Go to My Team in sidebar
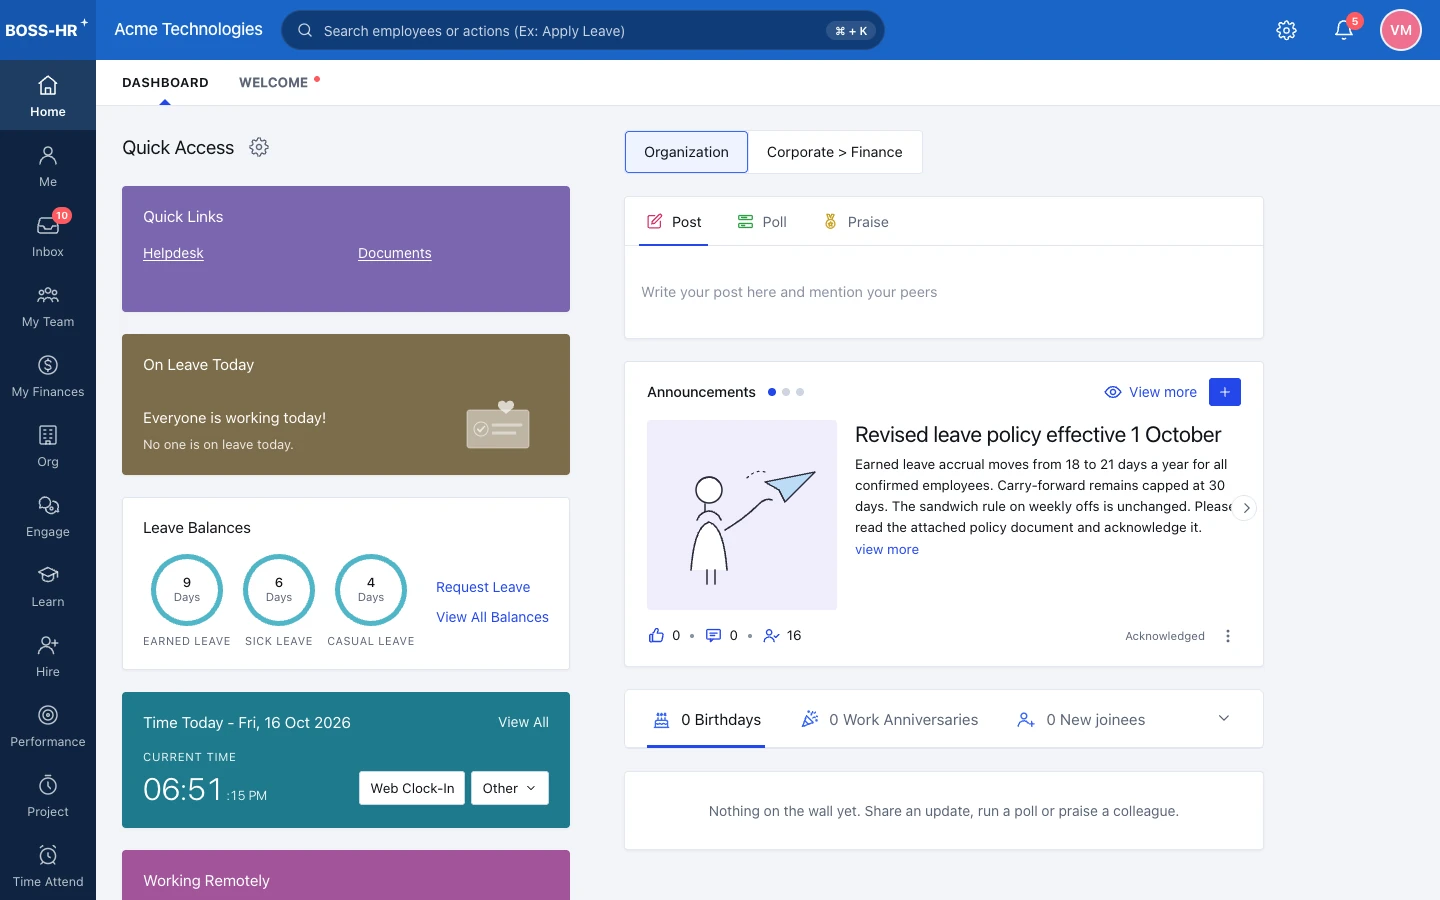 tap(48, 306)
